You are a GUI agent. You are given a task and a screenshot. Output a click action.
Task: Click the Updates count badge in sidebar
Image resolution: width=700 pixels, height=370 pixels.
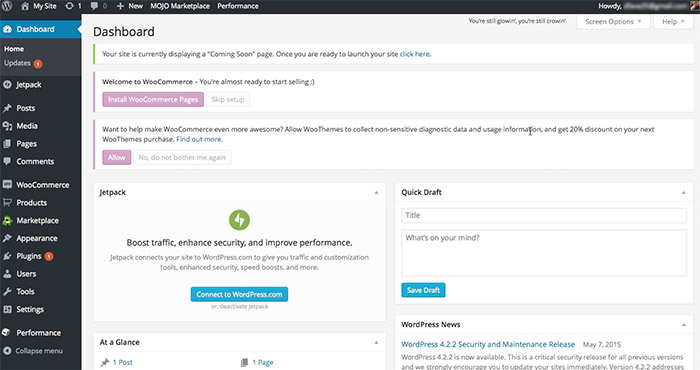tap(38, 63)
